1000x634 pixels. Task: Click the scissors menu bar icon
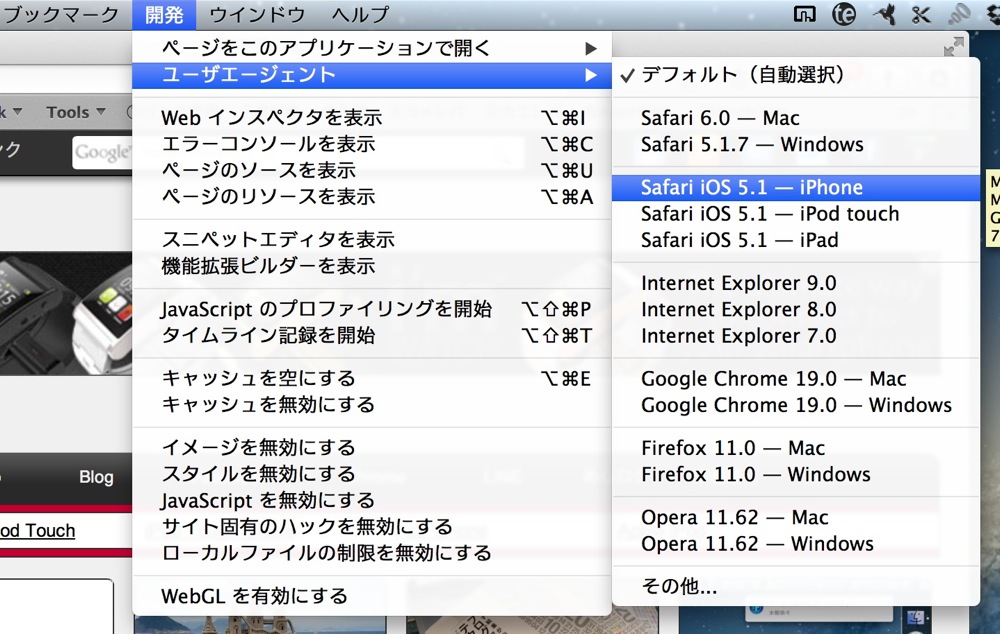tap(920, 13)
